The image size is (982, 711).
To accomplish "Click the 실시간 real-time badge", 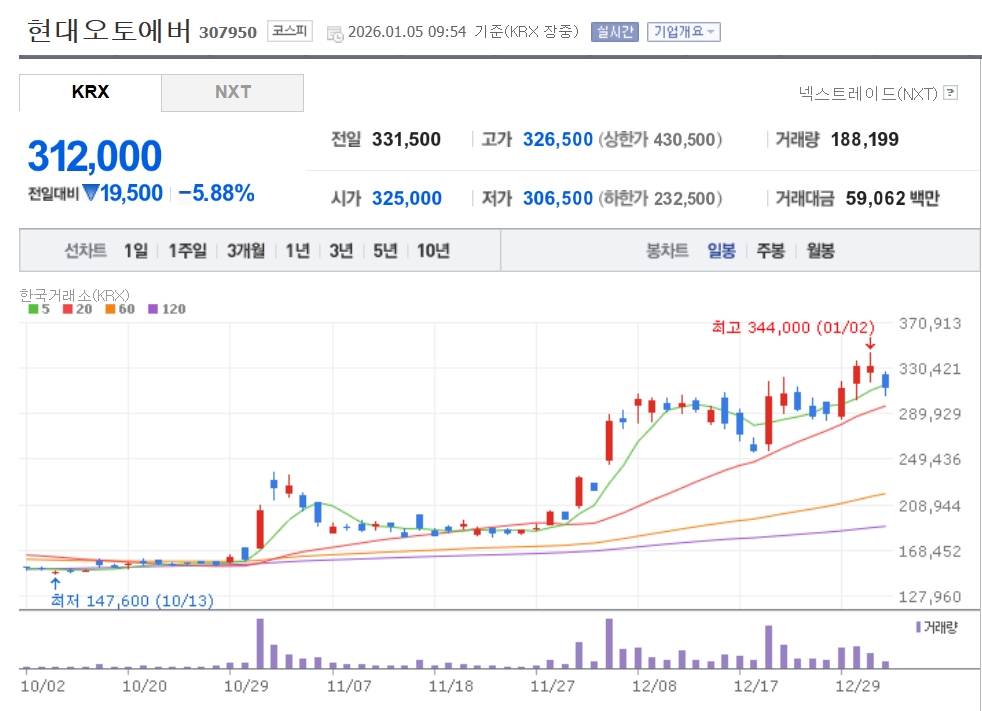I will [x=614, y=32].
